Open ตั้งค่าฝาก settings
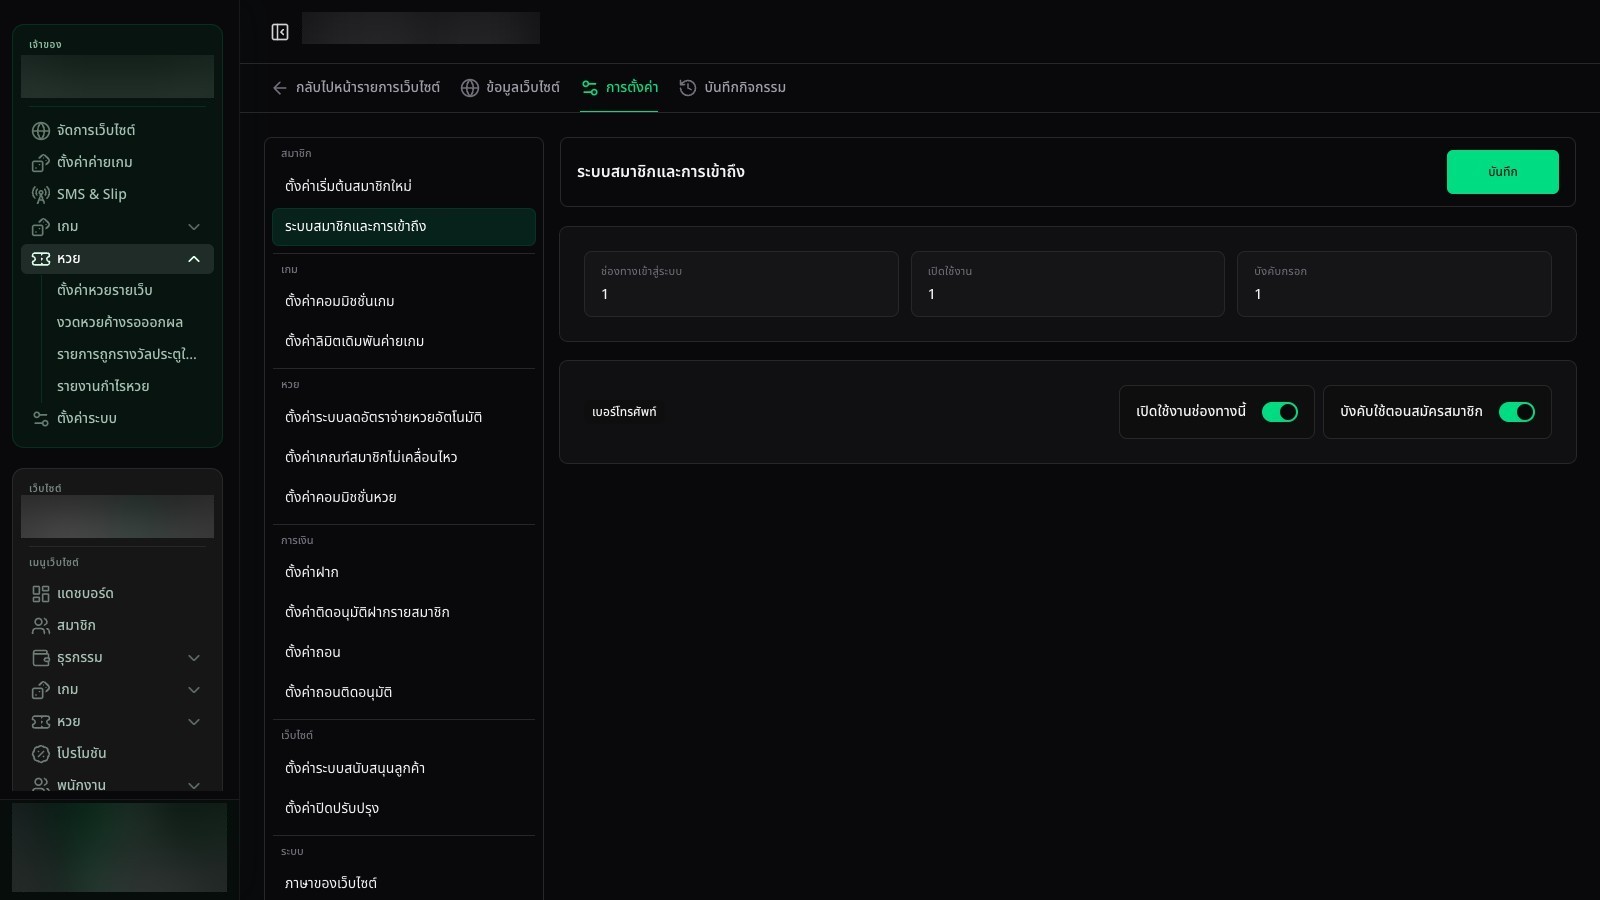 [404, 572]
